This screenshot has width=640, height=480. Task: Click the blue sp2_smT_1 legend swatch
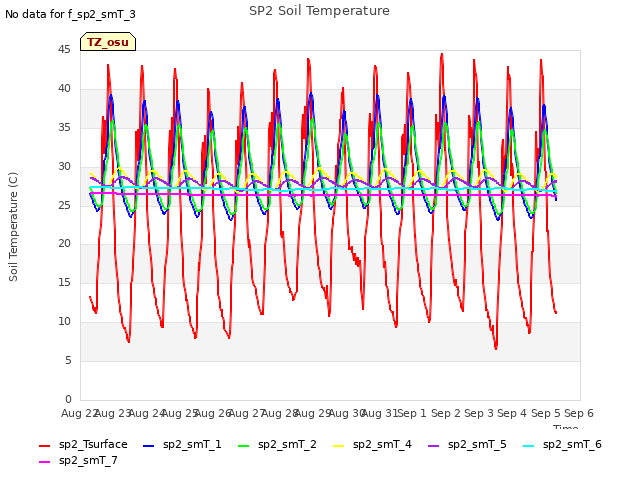click(x=149, y=446)
